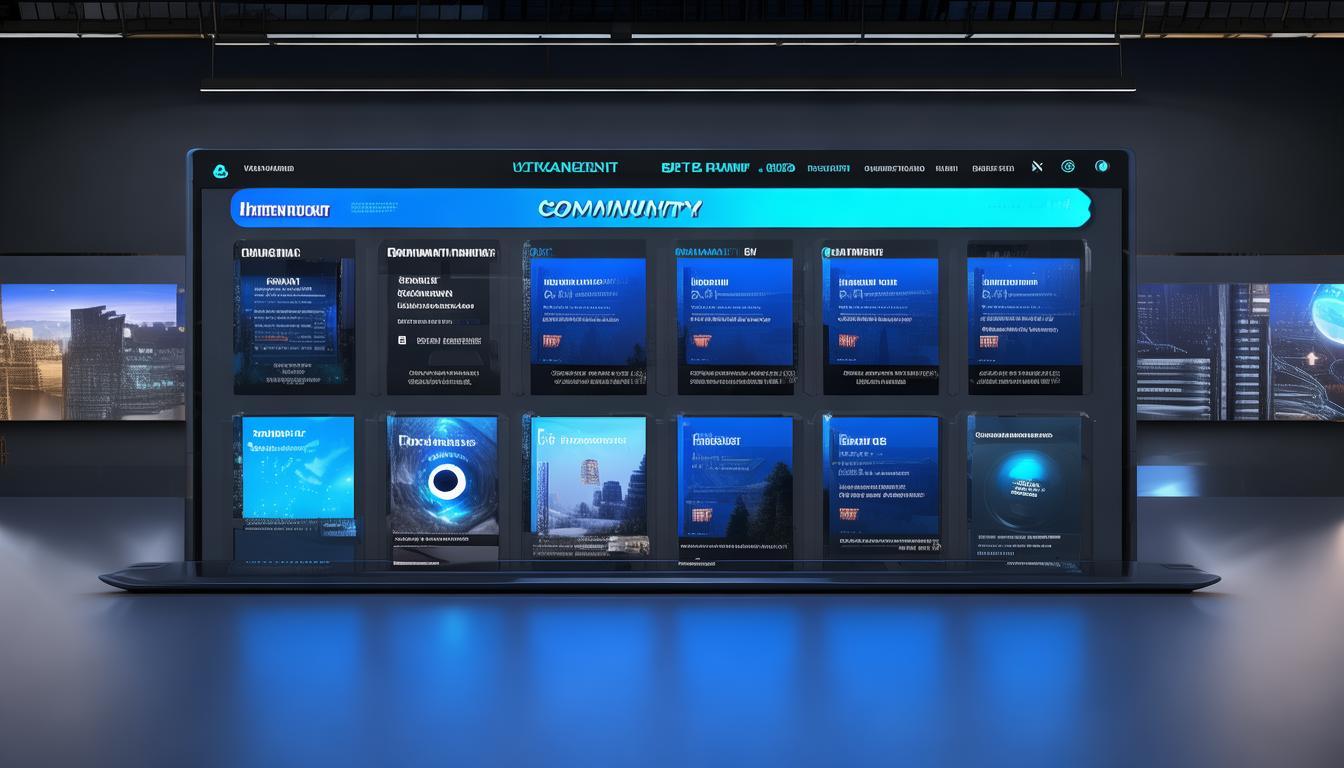Screen dimensions: 1344x768
Task: Open the last card in the top row
Action: click(x=1025, y=317)
